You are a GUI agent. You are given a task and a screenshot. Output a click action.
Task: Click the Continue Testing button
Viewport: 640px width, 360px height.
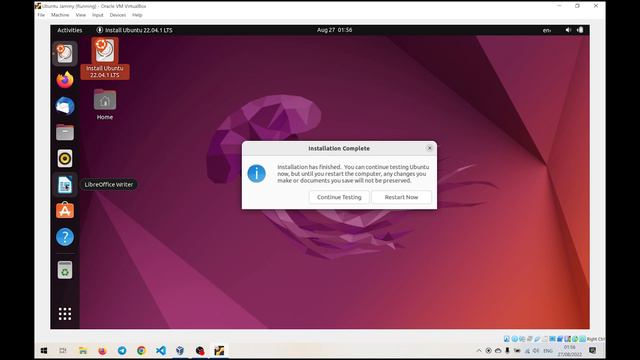click(x=339, y=197)
